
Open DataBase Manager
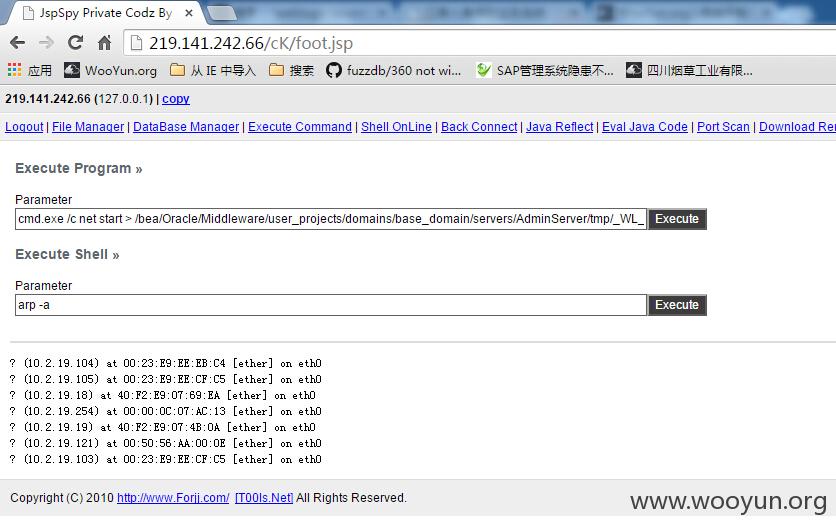click(186, 126)
